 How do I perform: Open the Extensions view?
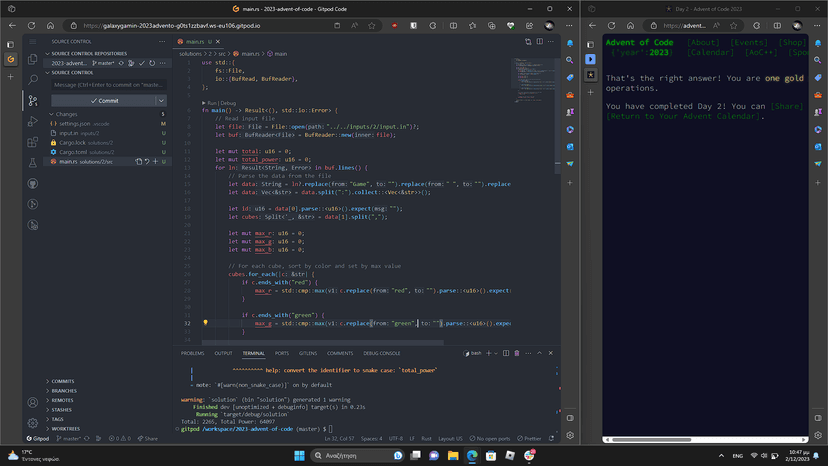33,142
